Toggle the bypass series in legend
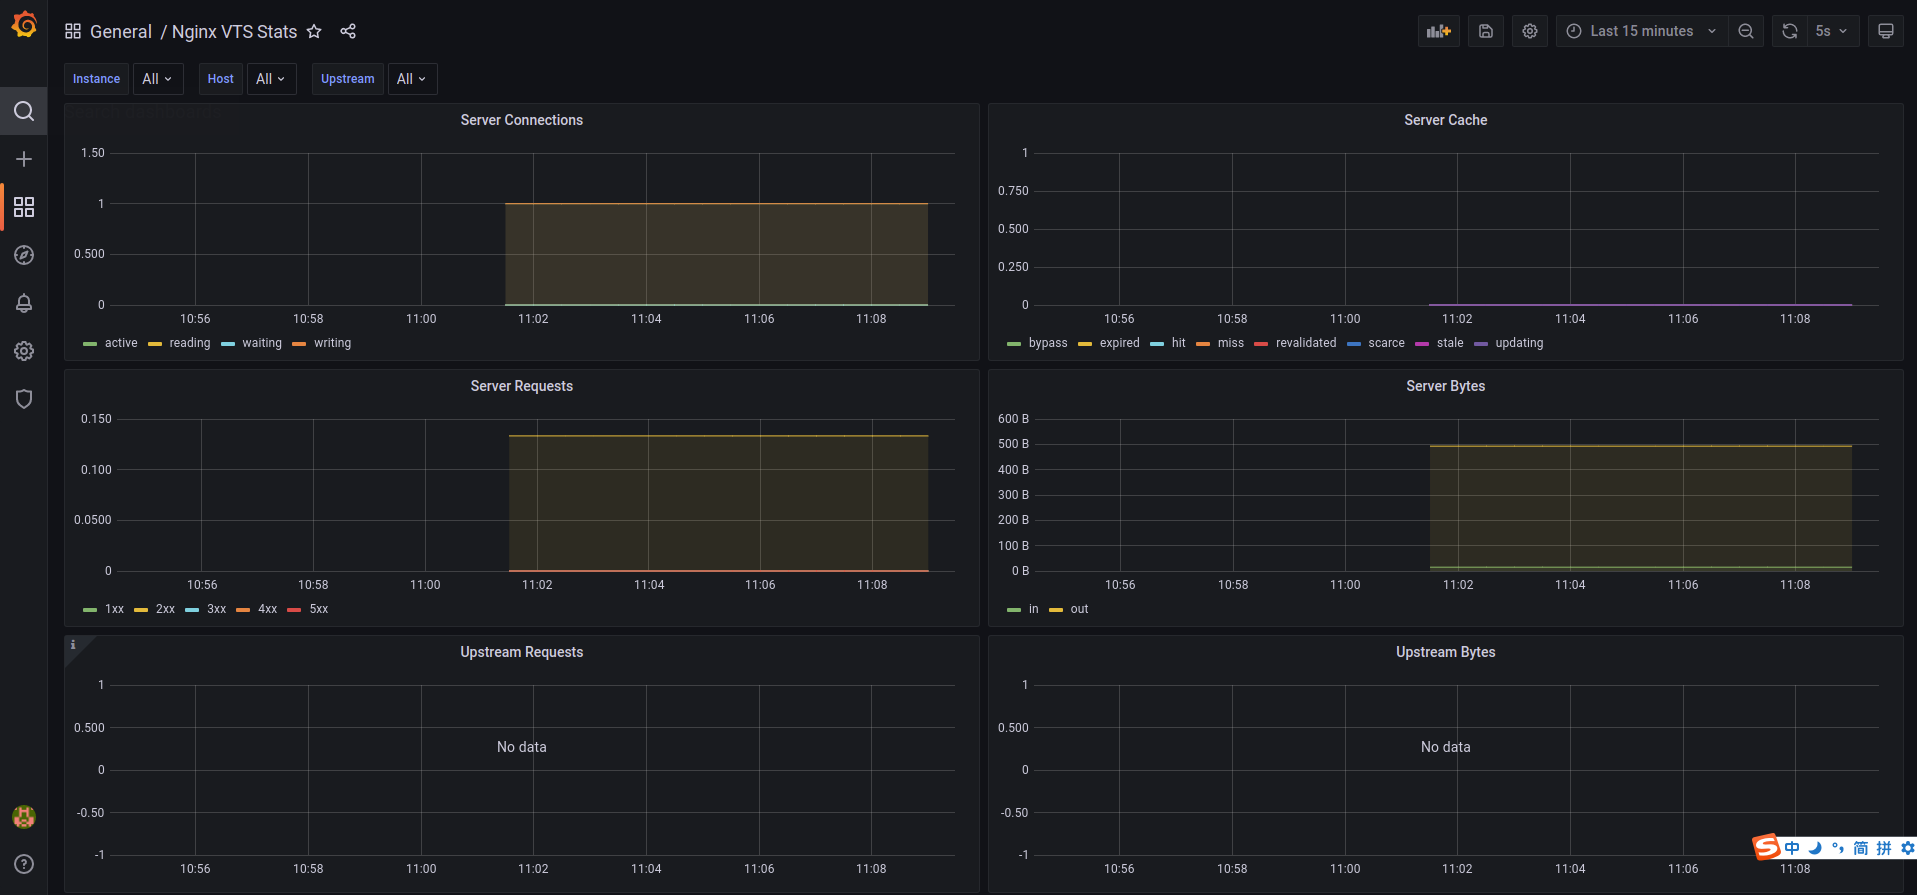1917x895 pixels. pos(1048,343)
